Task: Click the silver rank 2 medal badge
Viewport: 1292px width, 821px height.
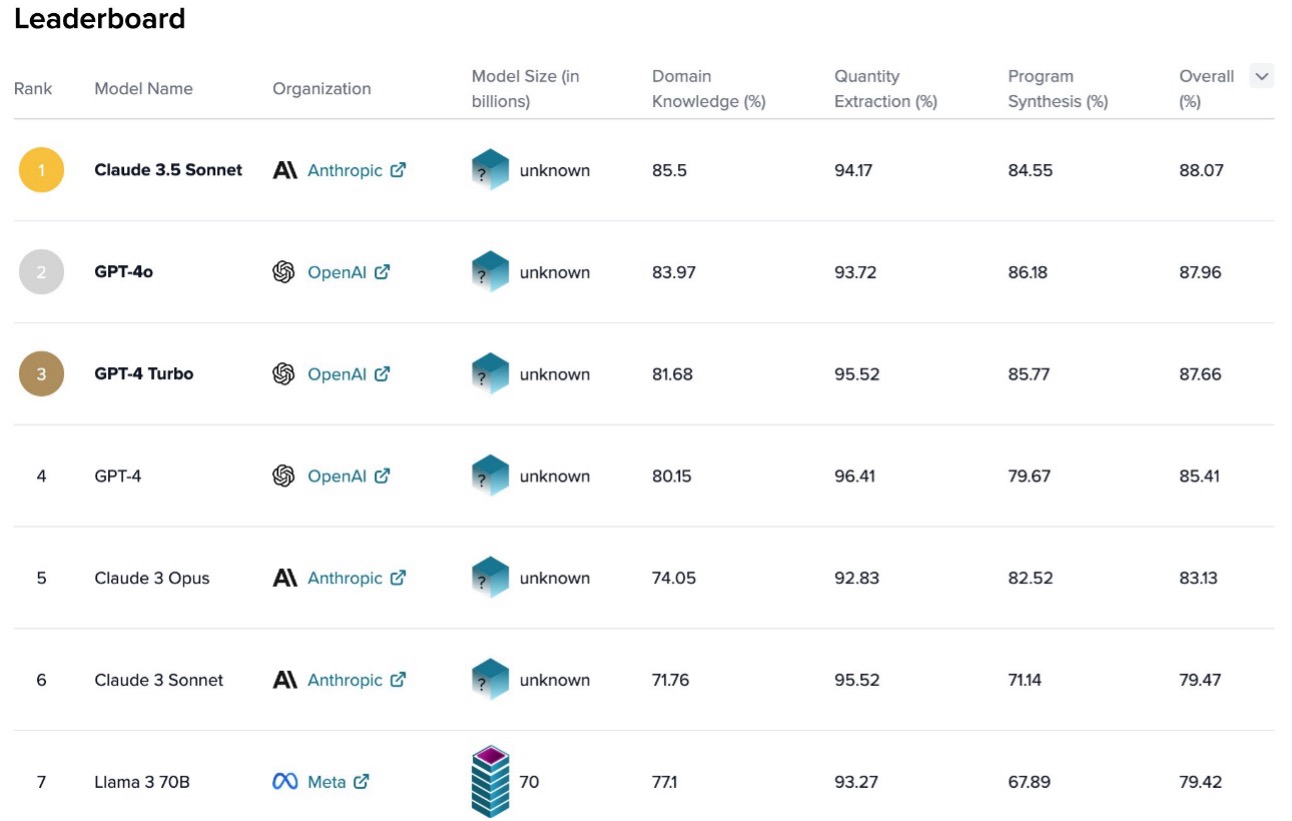Action: [41, 272]
